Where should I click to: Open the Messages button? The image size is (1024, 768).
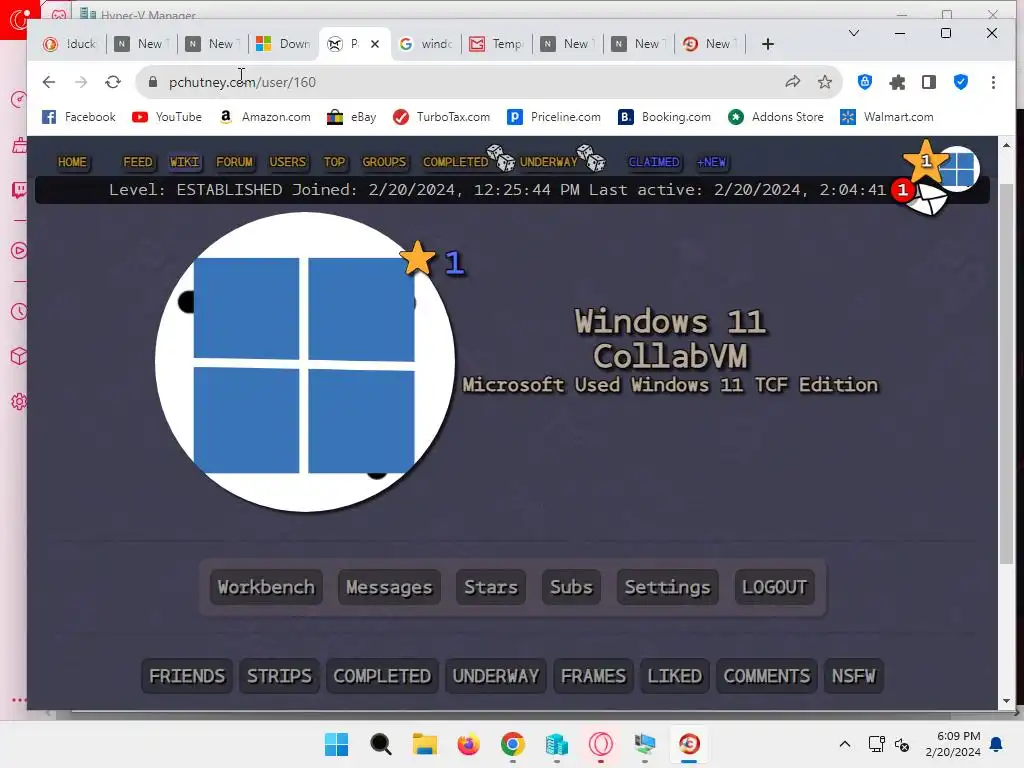point(389,587)
